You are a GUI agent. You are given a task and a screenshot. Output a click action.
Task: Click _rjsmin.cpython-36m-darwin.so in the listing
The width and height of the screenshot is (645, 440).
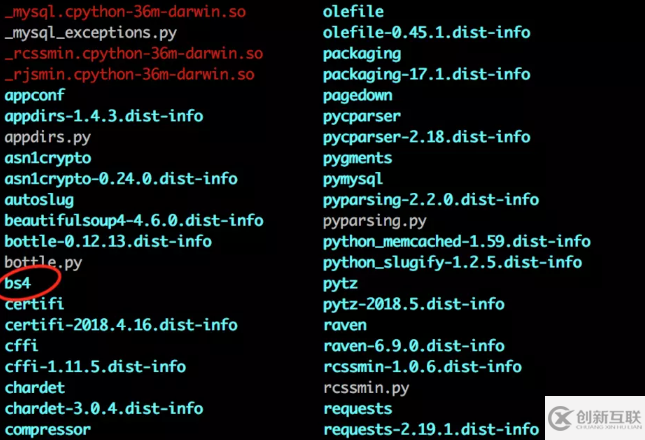tap(129, 74)
